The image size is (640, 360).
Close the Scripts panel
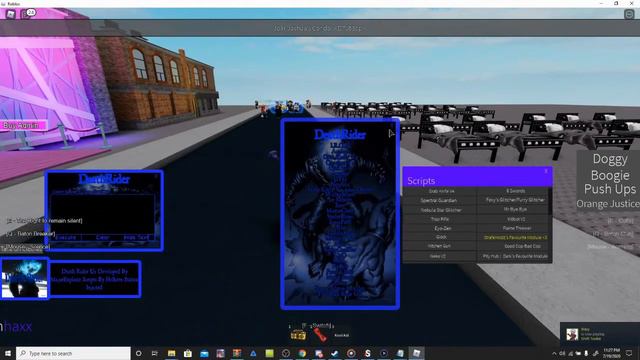coord(546,171)
